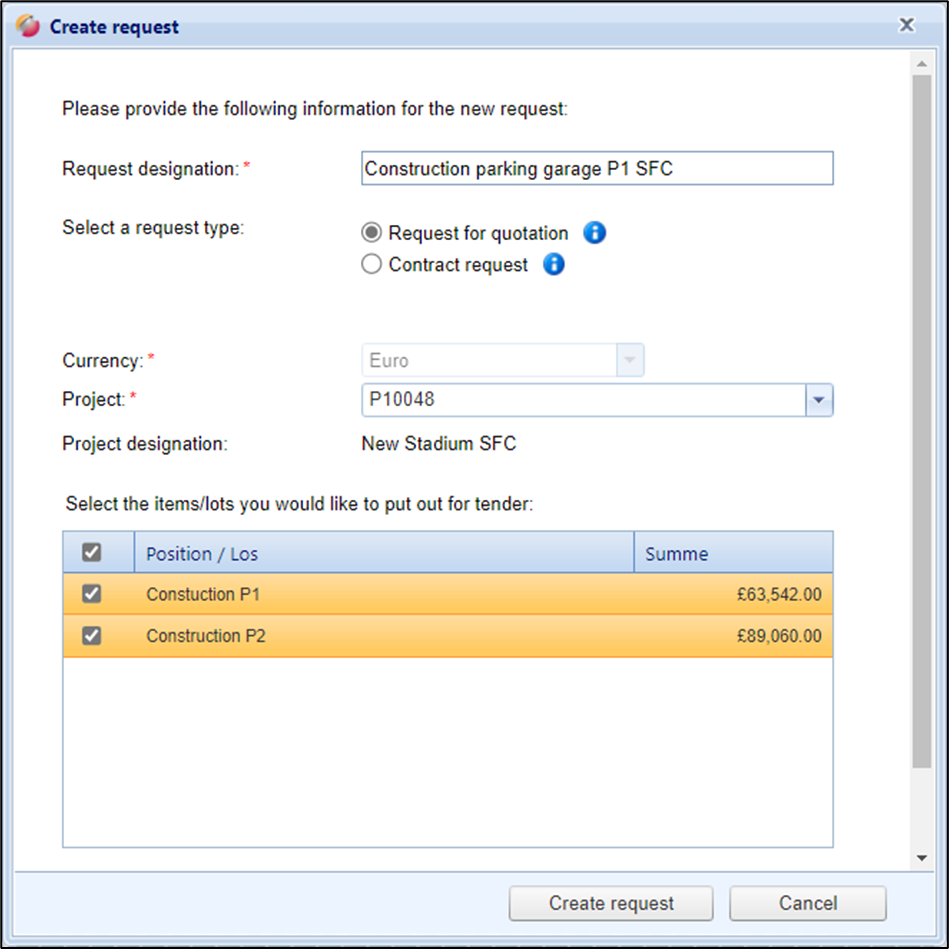Open the Project dropdown arrow
This screenshot has height=949, width=949.
click(x=819, y=400)
